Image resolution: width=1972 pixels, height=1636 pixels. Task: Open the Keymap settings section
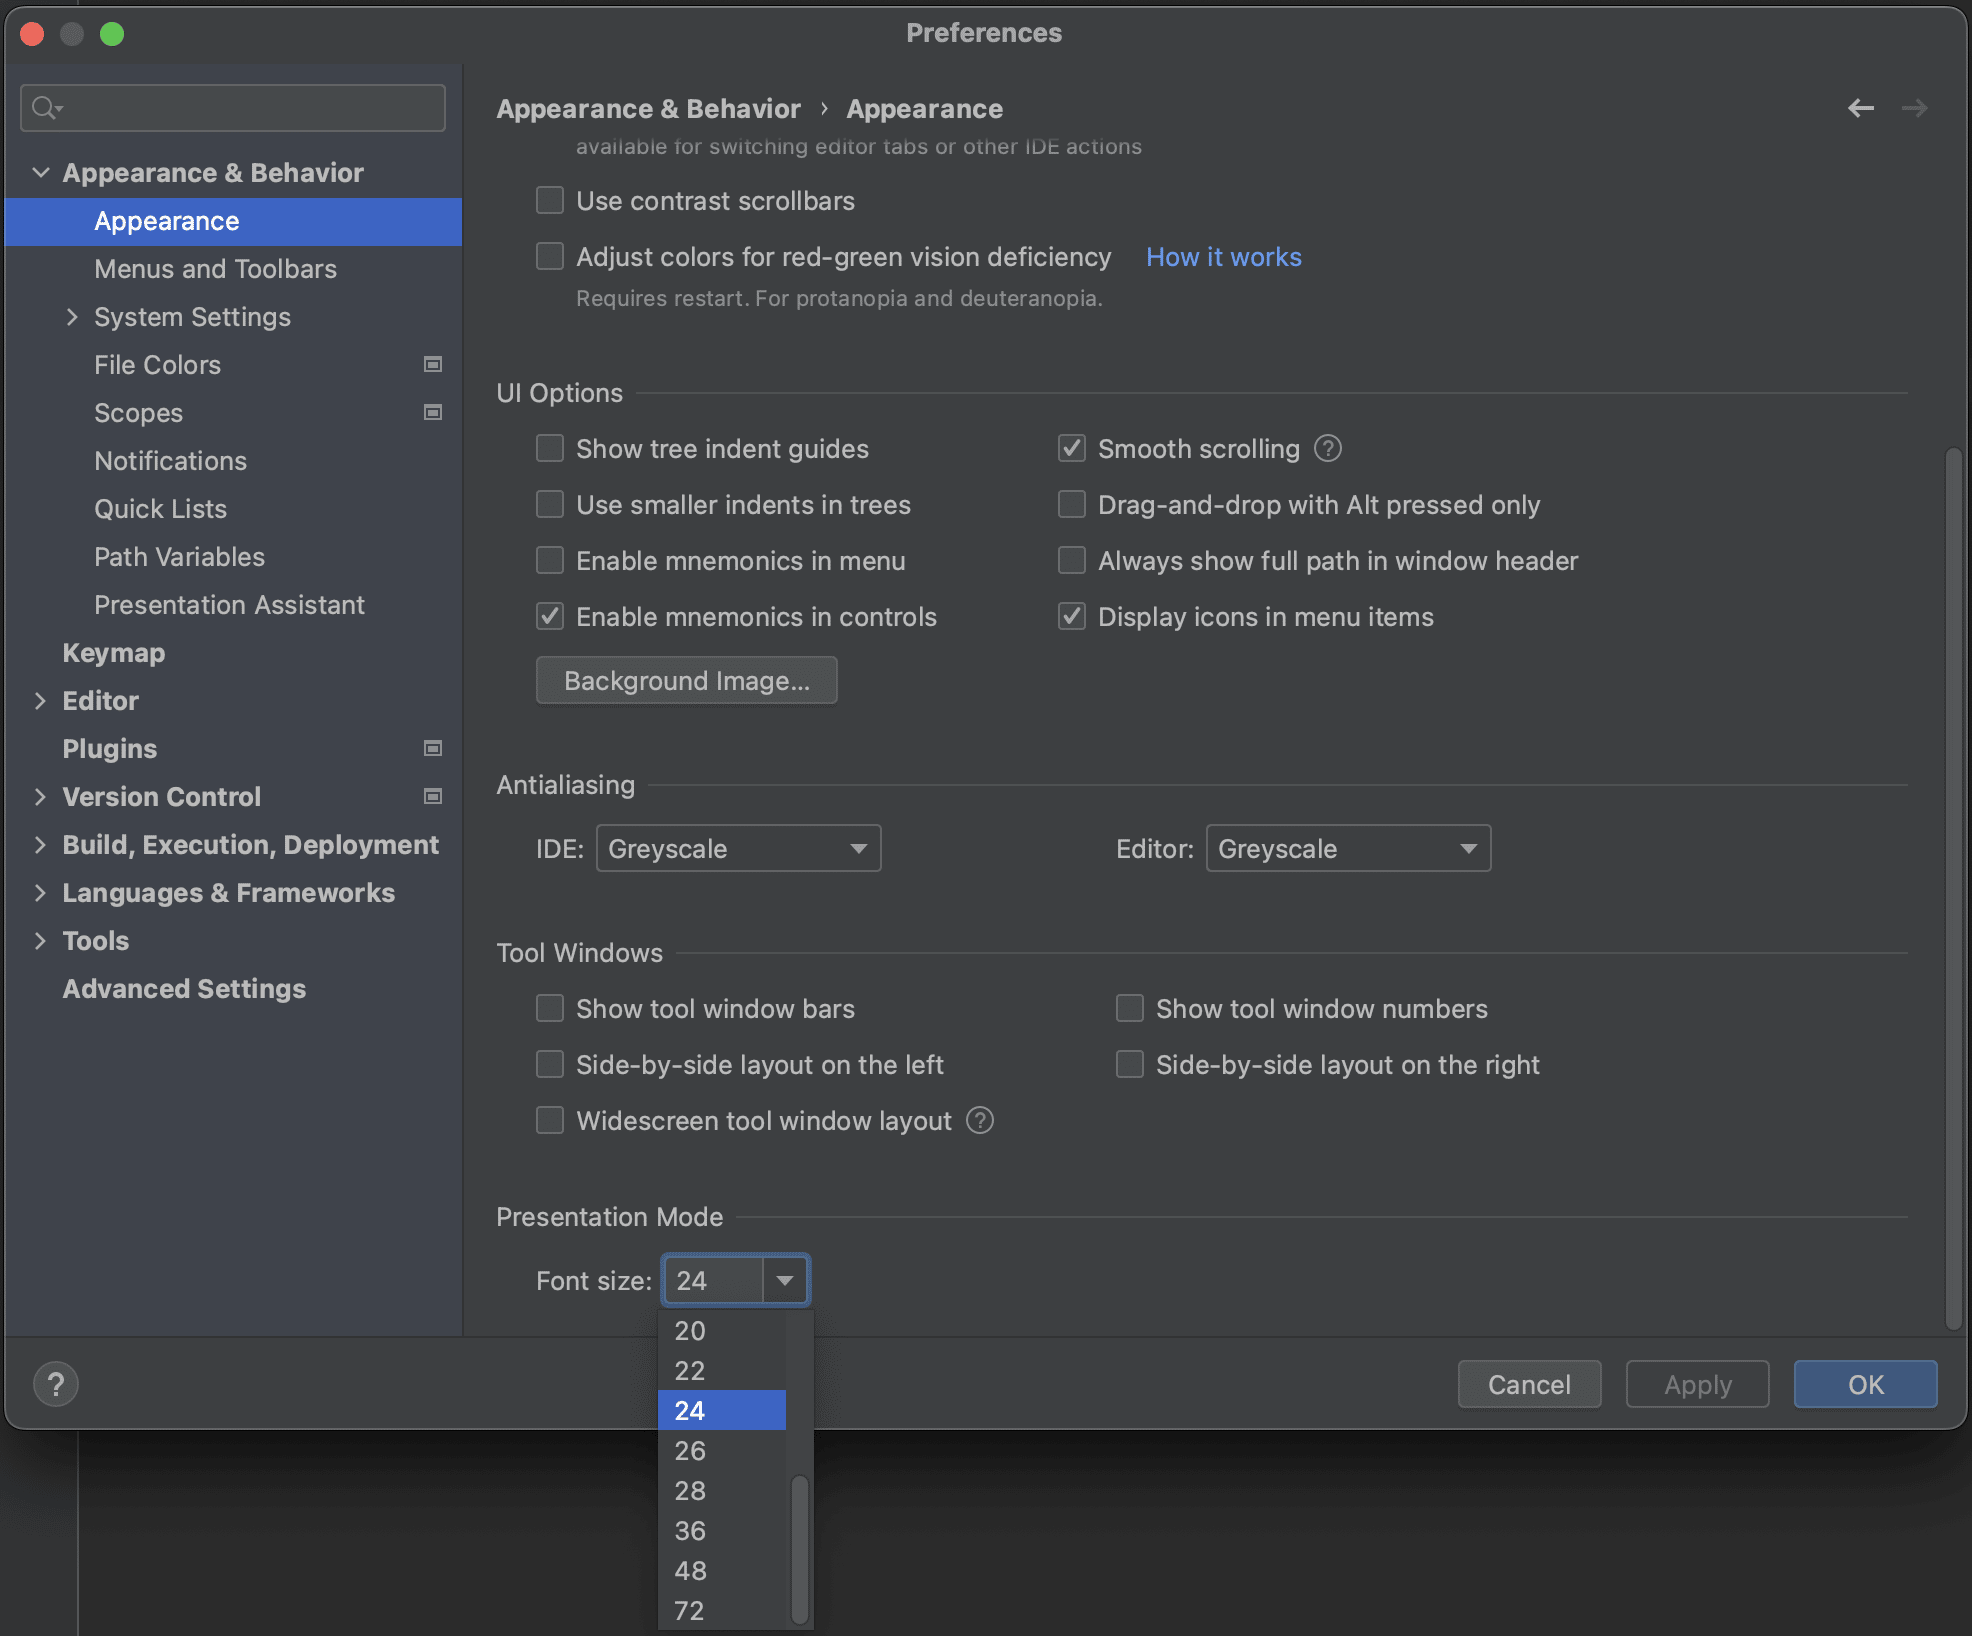(x=113, y=652)
